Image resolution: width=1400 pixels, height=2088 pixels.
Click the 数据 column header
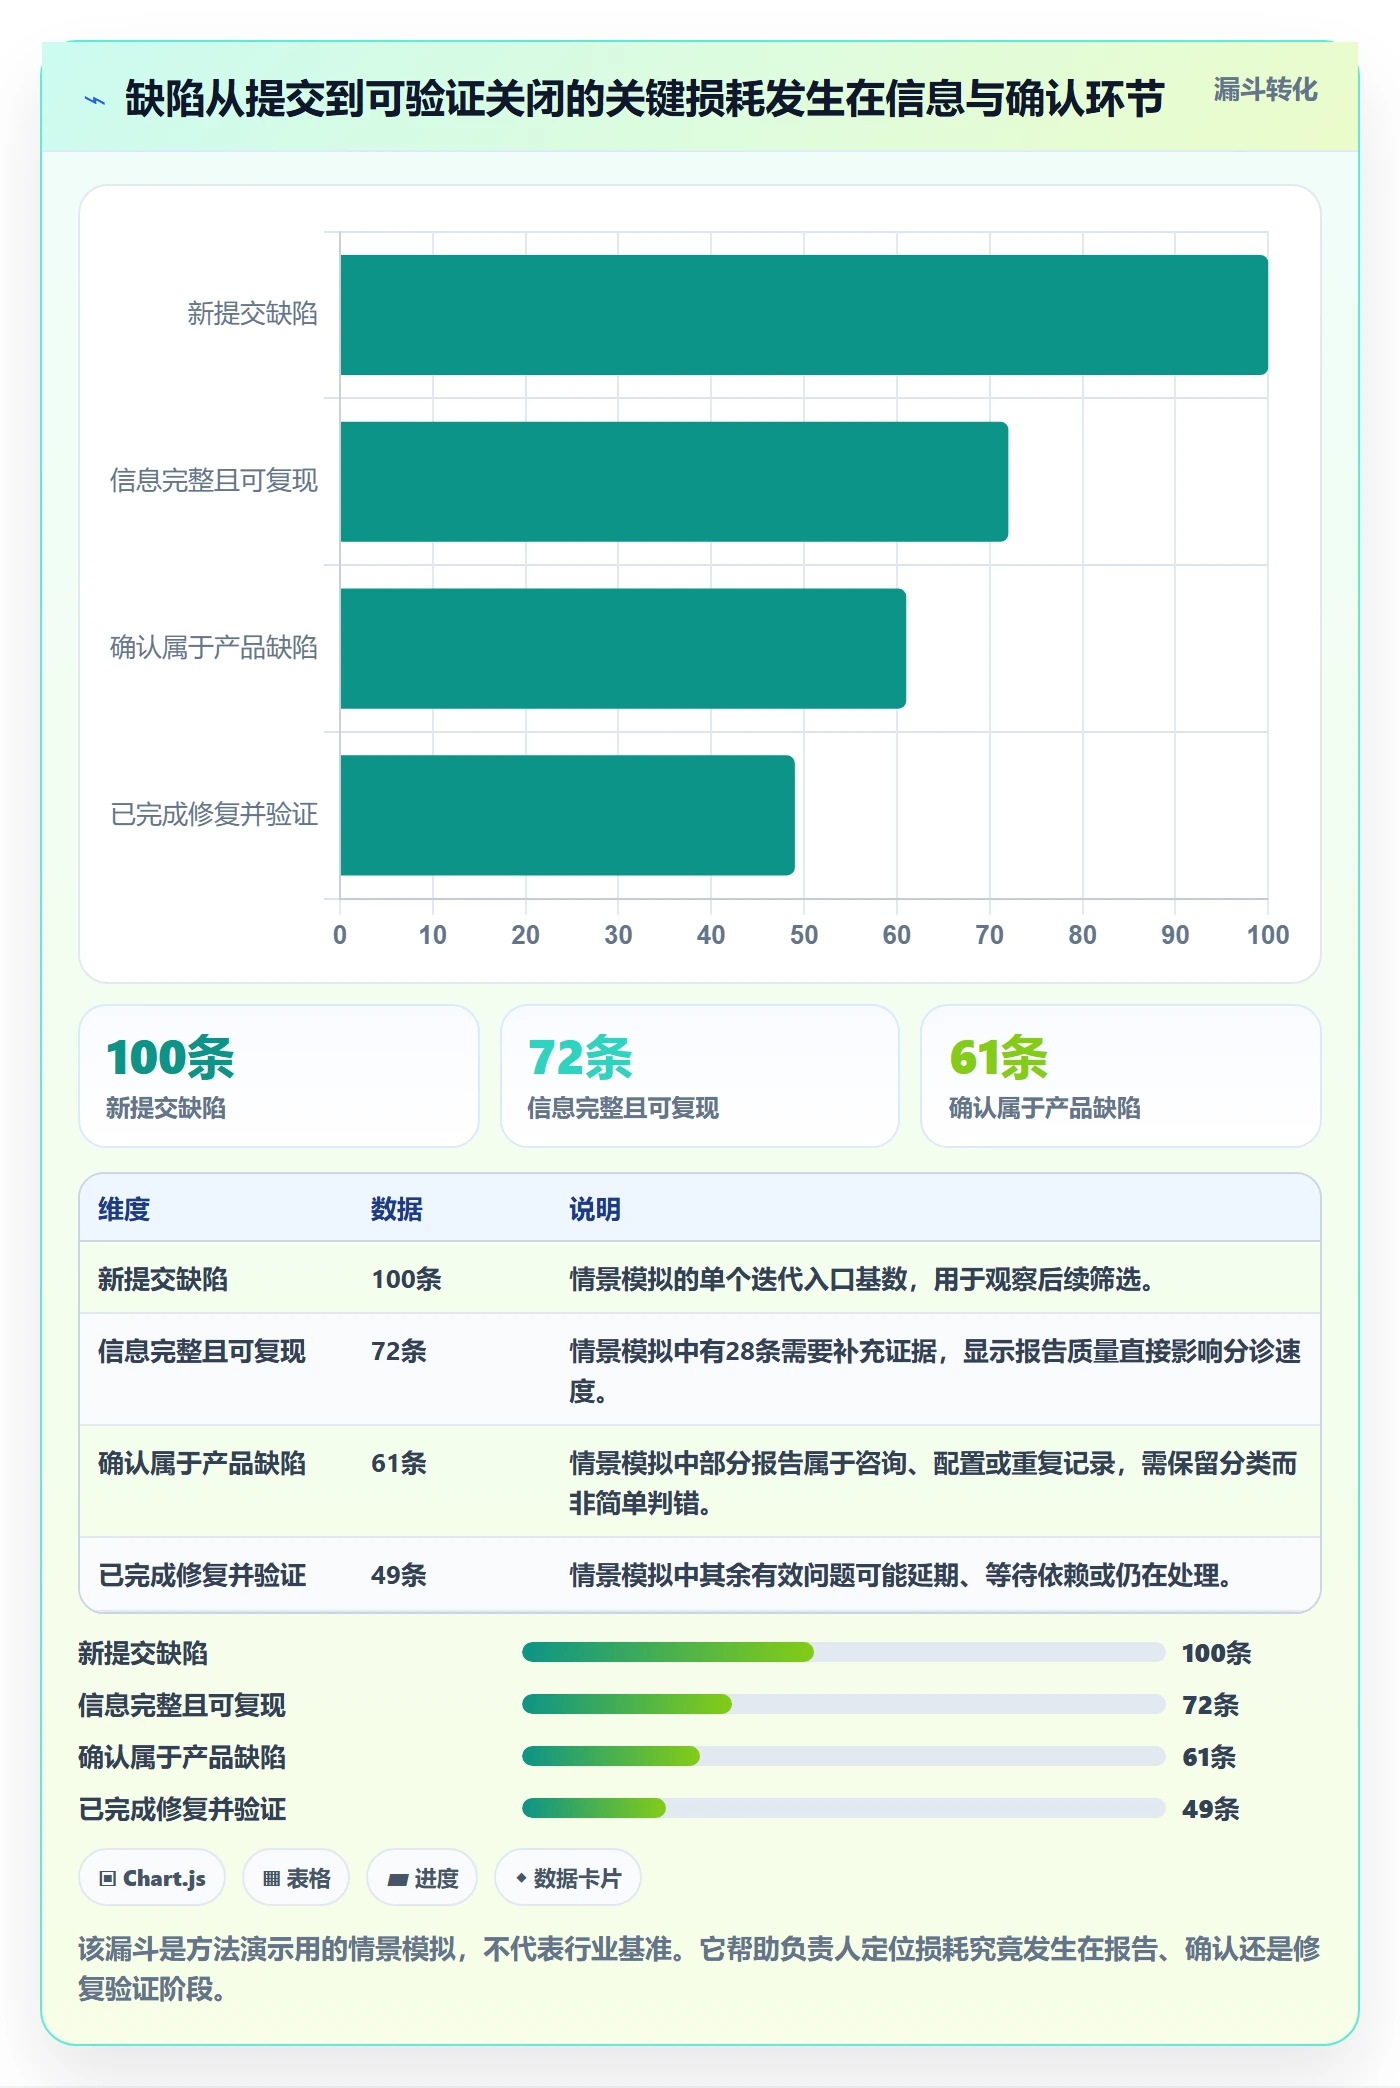click(x=397, y=1209)
